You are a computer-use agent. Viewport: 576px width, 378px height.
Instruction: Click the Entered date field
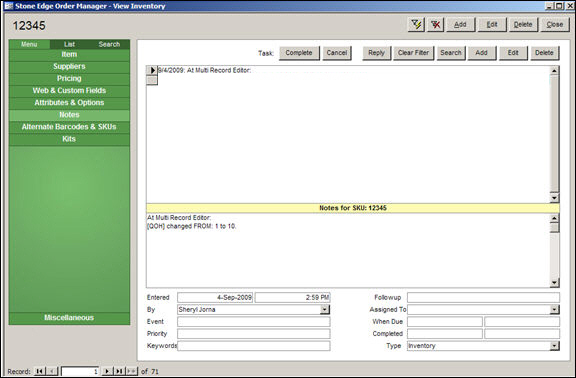(x=215, y=298)
